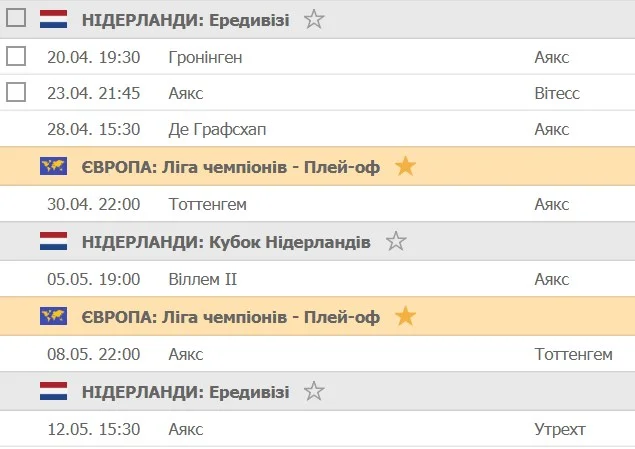
Task: Click Europe flag icon above the 30.04 match
Action: tap(53, 167)
